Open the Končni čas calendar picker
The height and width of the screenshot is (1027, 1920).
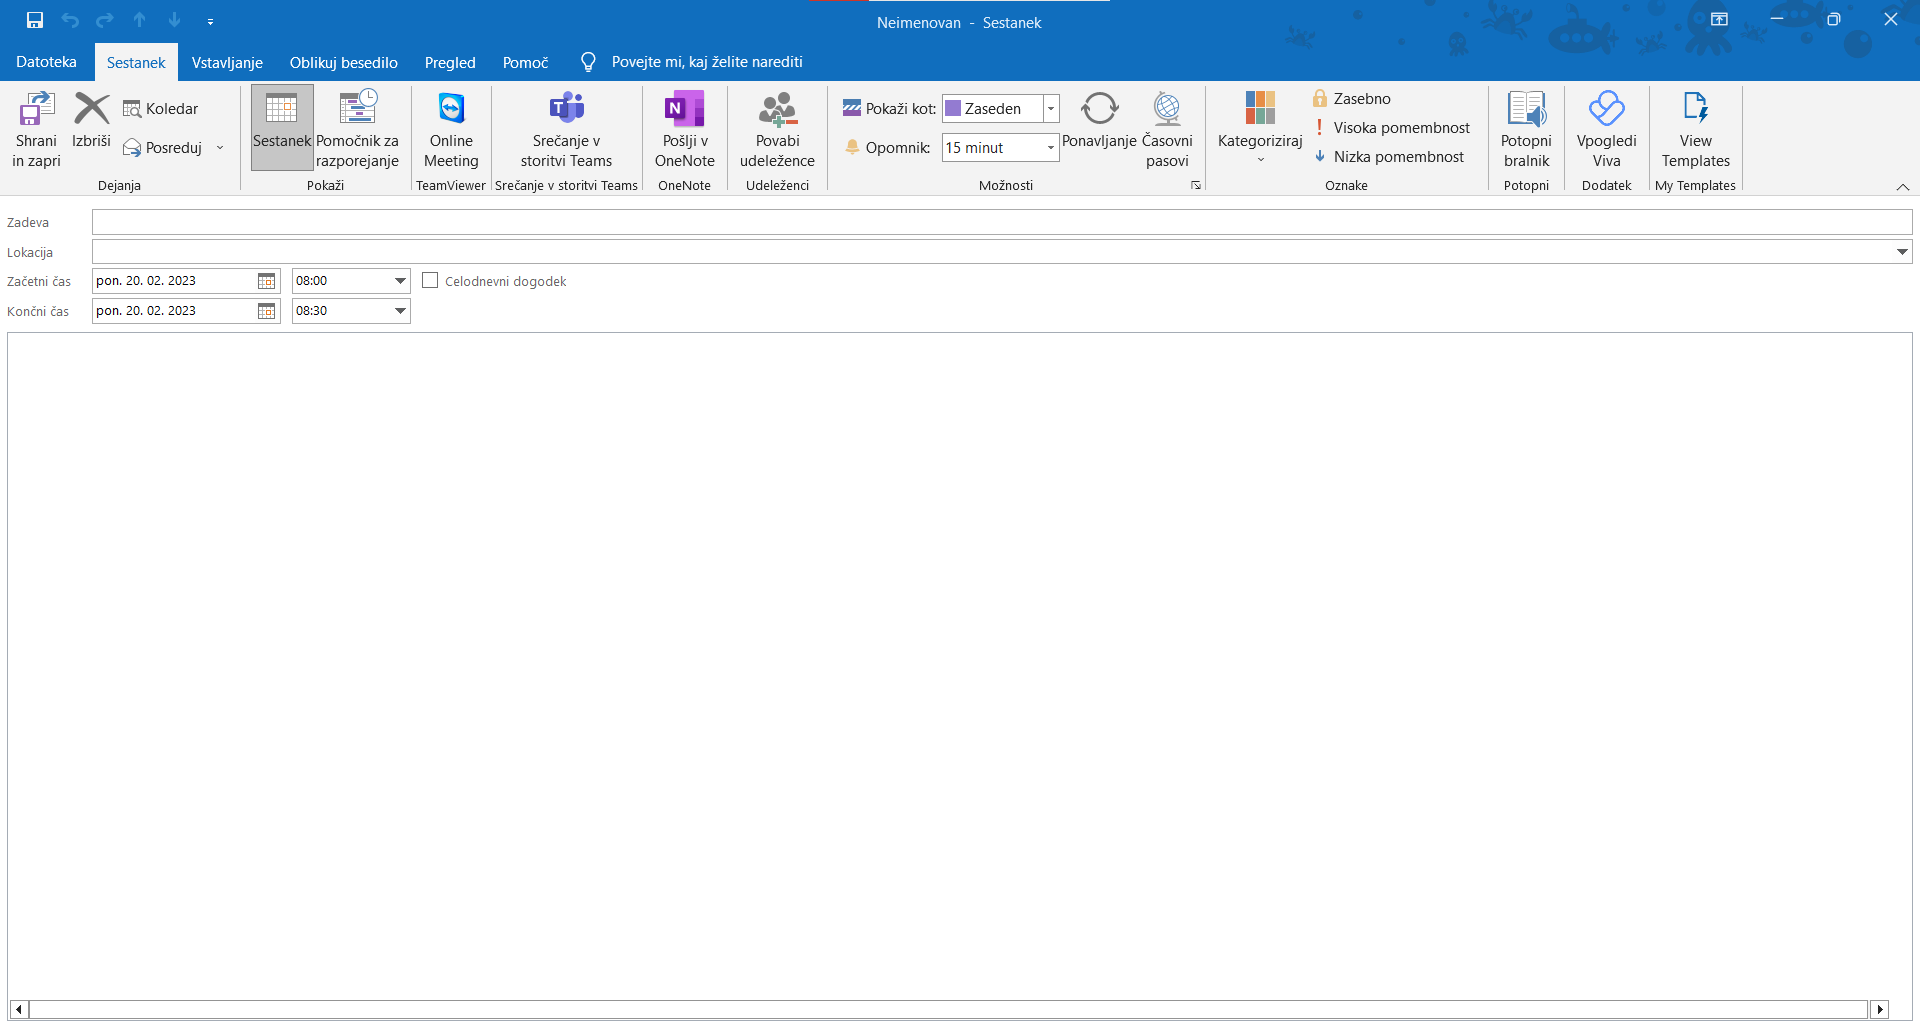[x=267, y=311]
